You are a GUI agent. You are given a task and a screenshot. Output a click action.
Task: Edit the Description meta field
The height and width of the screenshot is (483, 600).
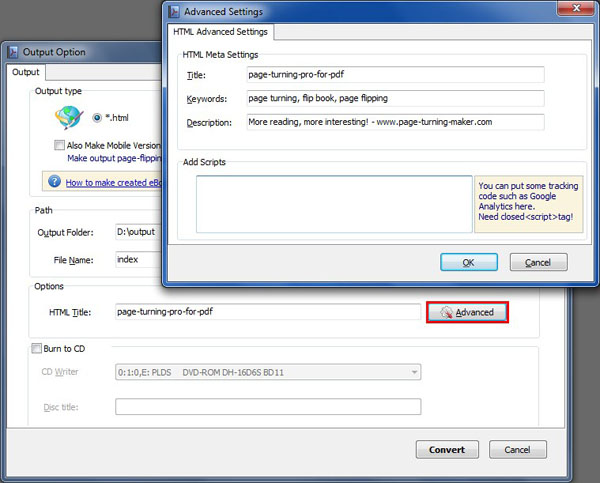[x=395, y=122]
